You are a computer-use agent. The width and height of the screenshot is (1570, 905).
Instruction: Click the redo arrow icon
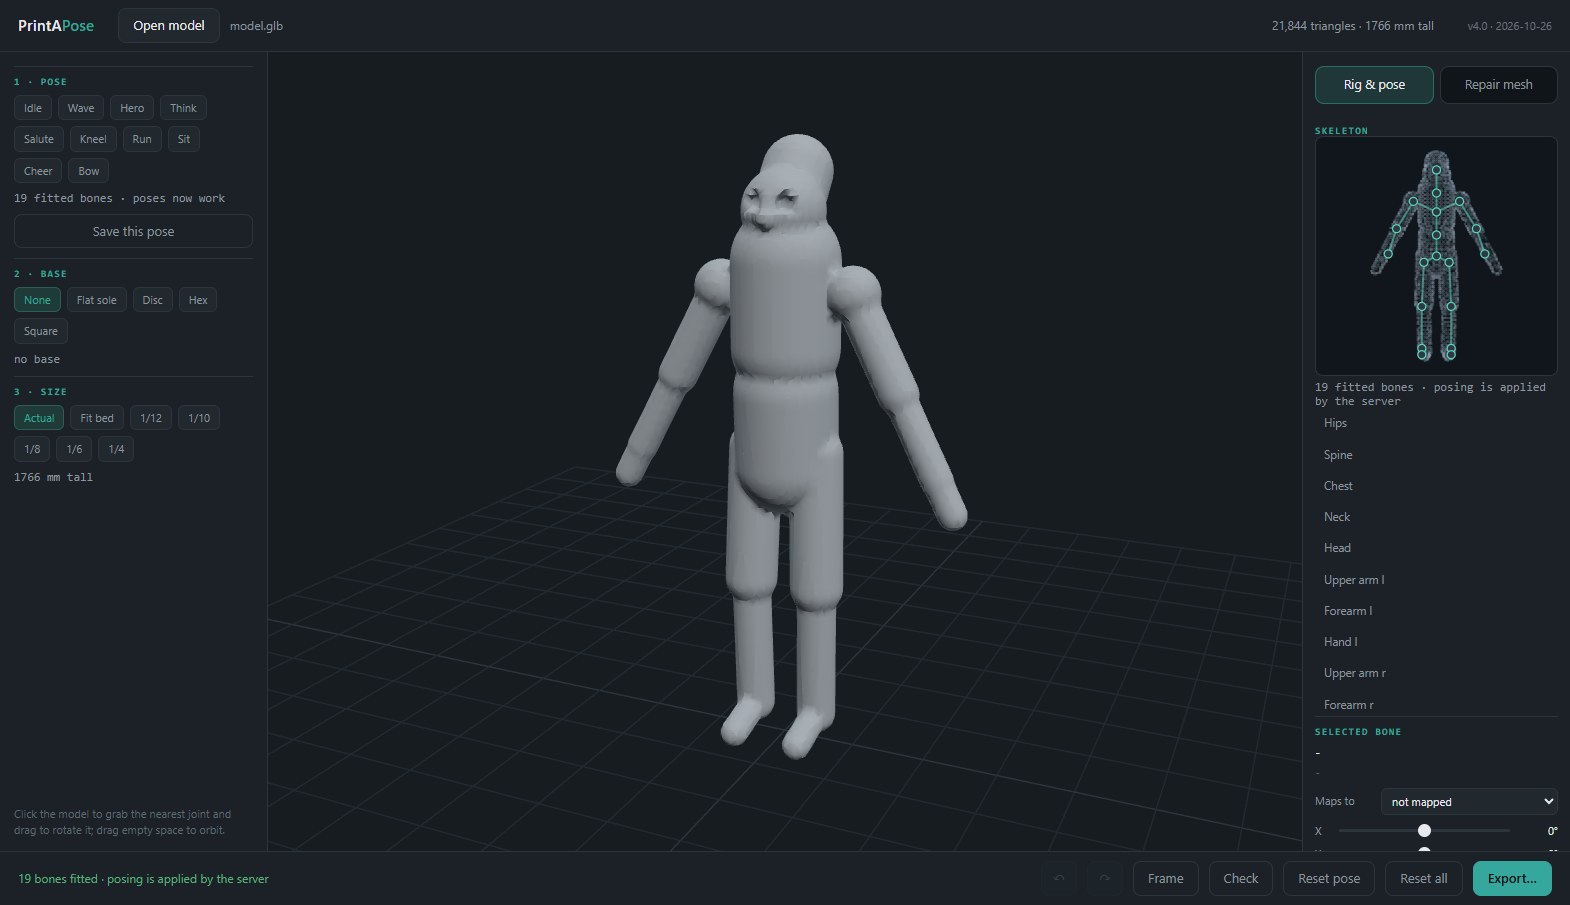coord(1104,878)
